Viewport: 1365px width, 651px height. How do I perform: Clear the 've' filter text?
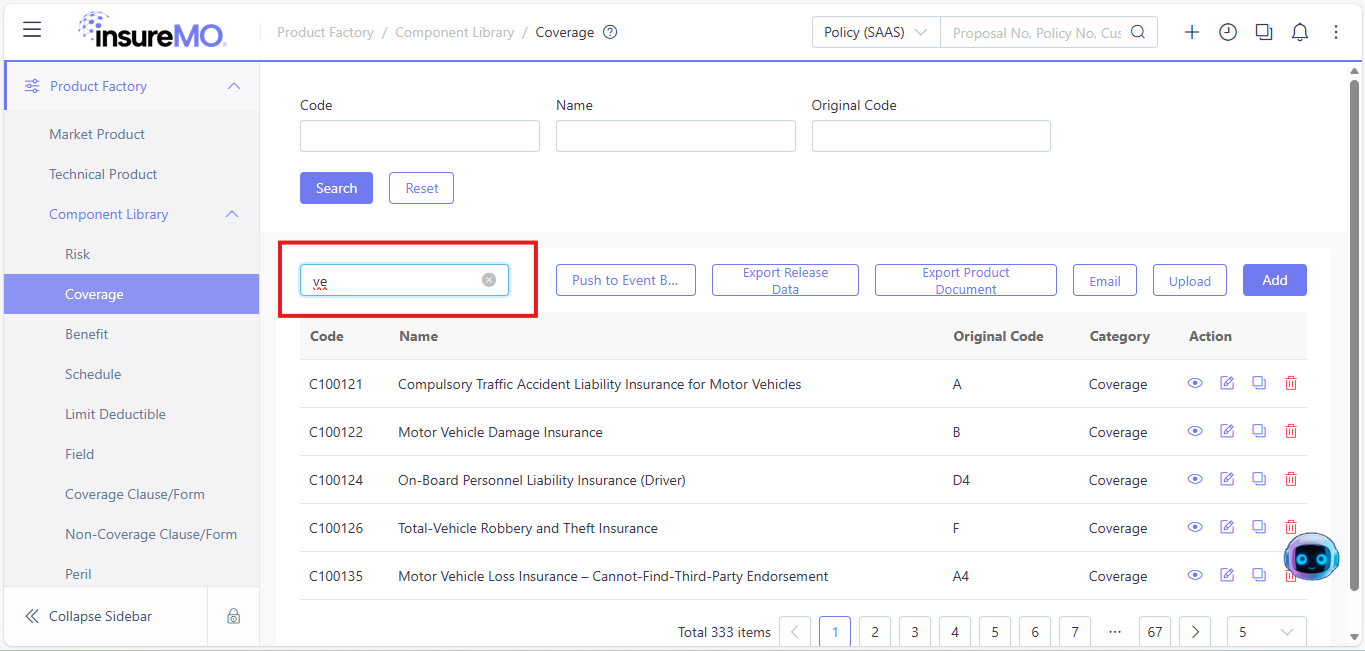click(489, 280)
